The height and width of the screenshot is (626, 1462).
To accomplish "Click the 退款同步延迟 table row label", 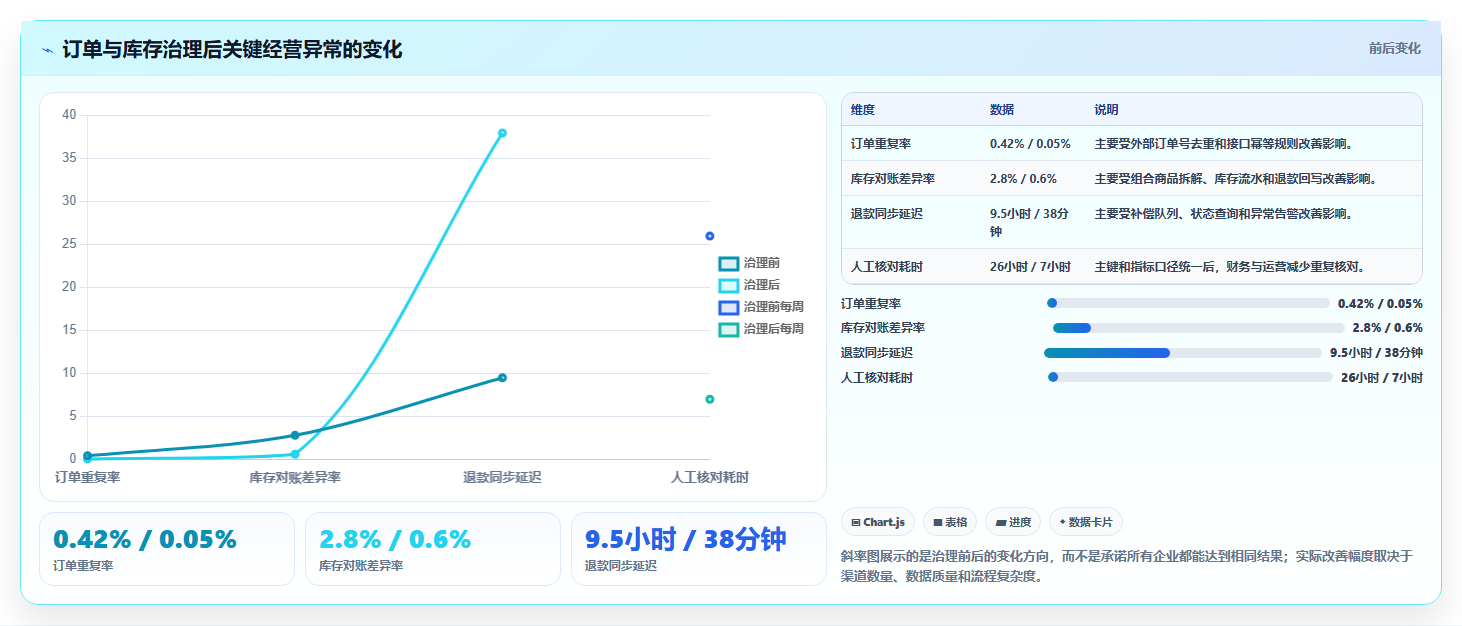I will point(887,214).
